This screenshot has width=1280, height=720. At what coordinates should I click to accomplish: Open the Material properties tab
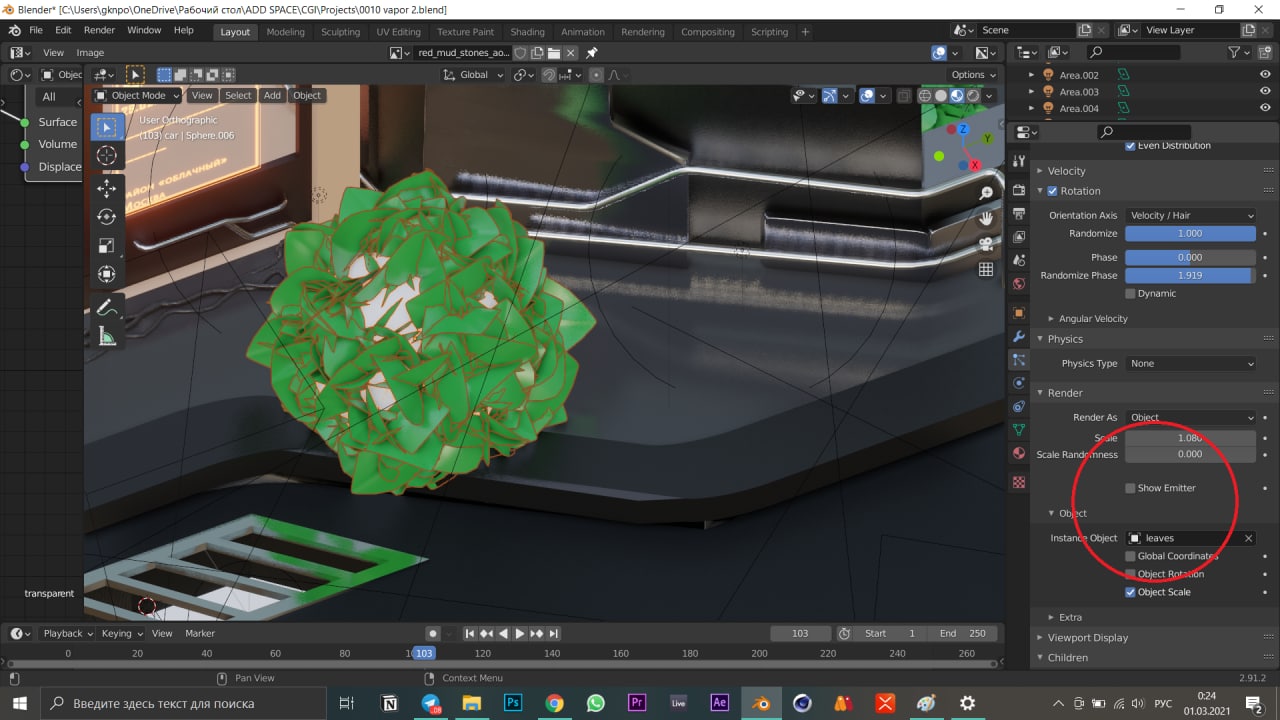click(x=1019, y=453)
